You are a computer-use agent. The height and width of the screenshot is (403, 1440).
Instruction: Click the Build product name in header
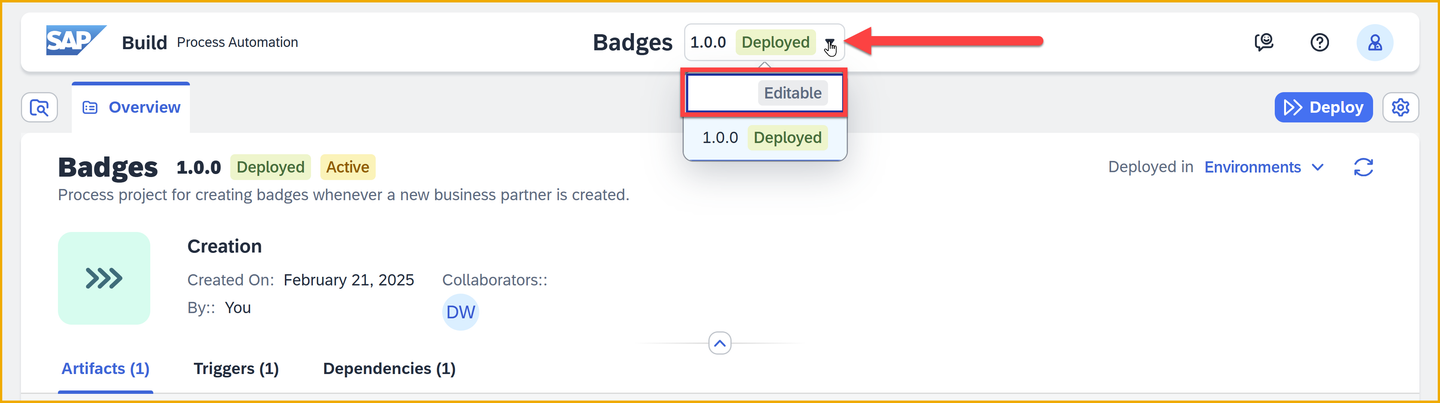[144, 42]
